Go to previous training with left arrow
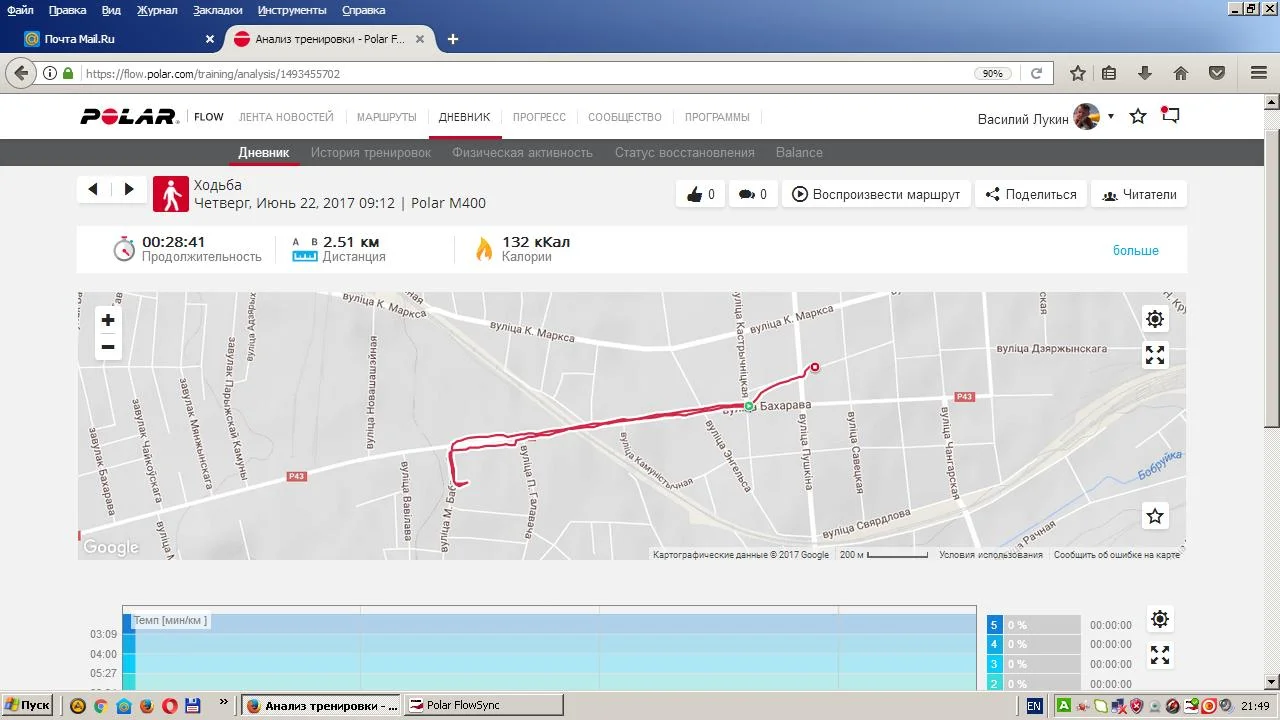The image size is (1280, 720). 93,189
